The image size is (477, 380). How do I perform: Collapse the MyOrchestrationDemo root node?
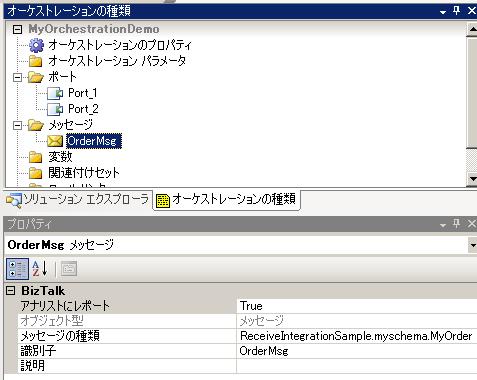pyautogui.click(x=17, y=29)
